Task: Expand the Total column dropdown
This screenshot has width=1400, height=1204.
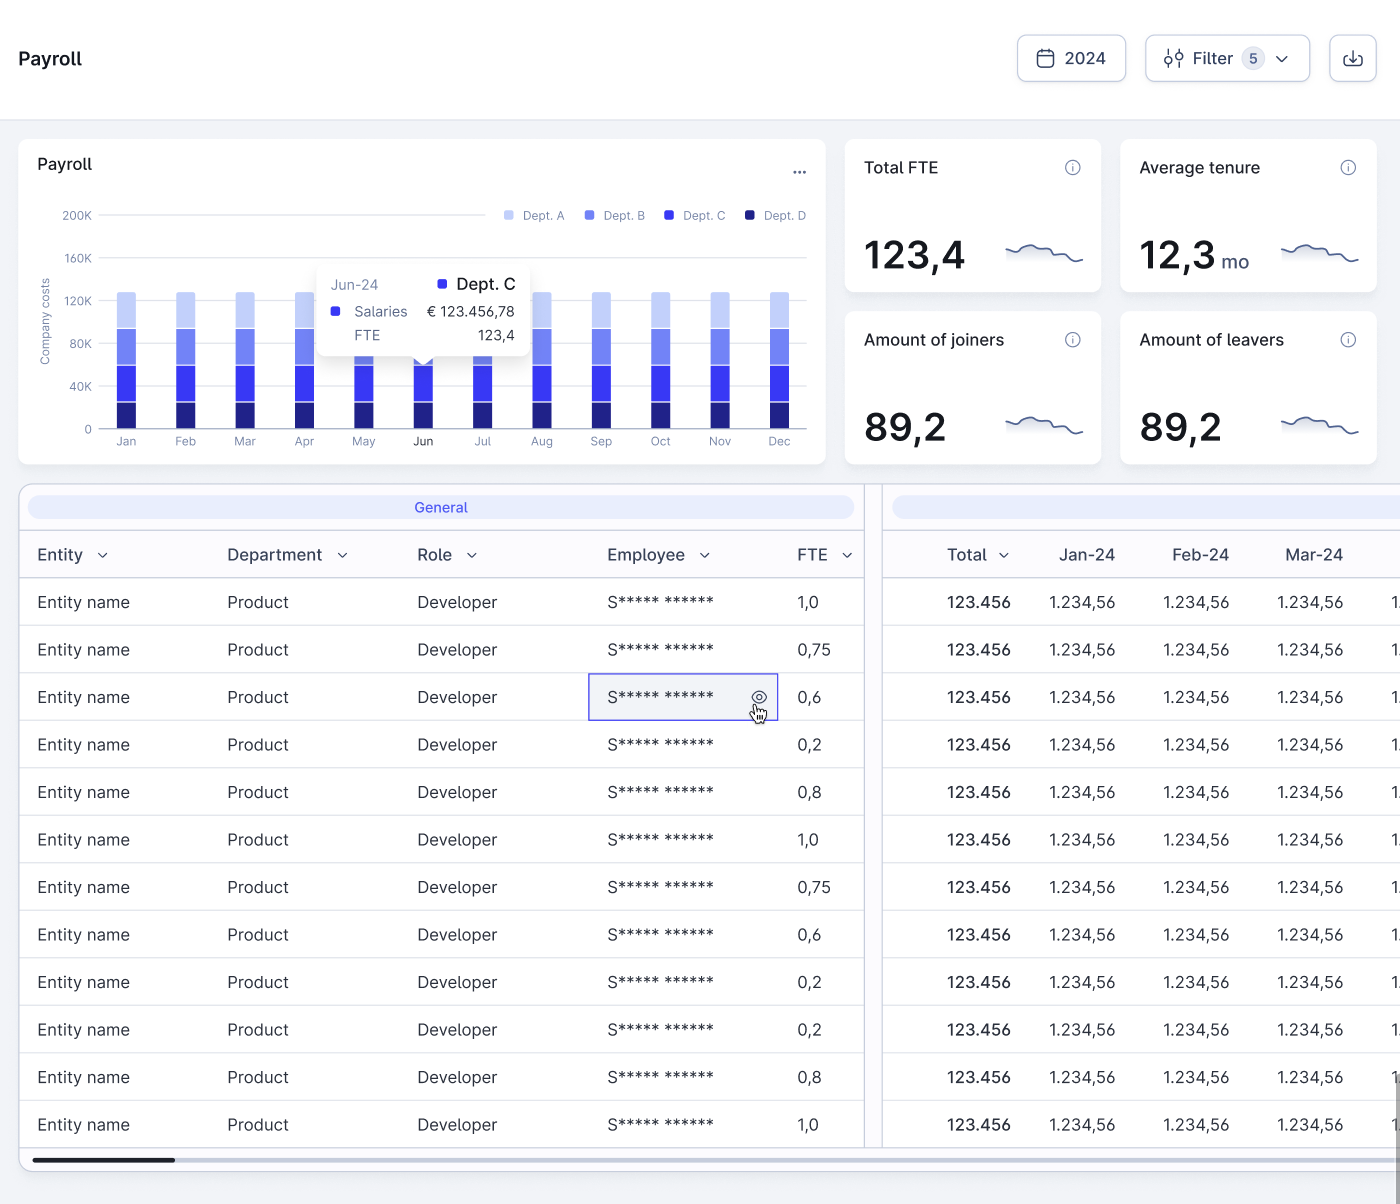Action: (1004, 555)
